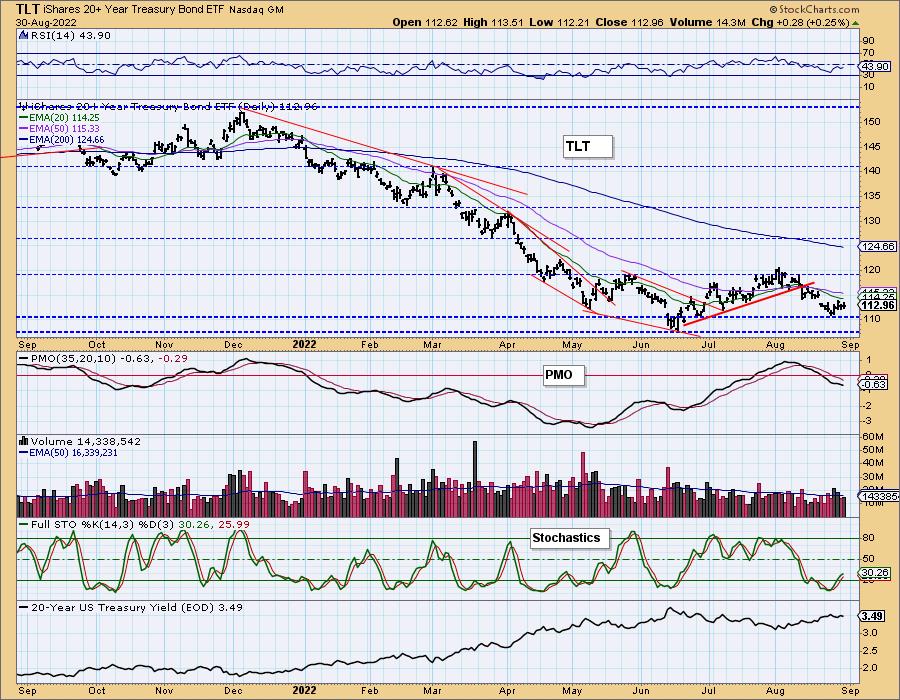Click the Low 112.21 value
The width and height of the screenshot is (900, 700).
click(x=559, y=22)
